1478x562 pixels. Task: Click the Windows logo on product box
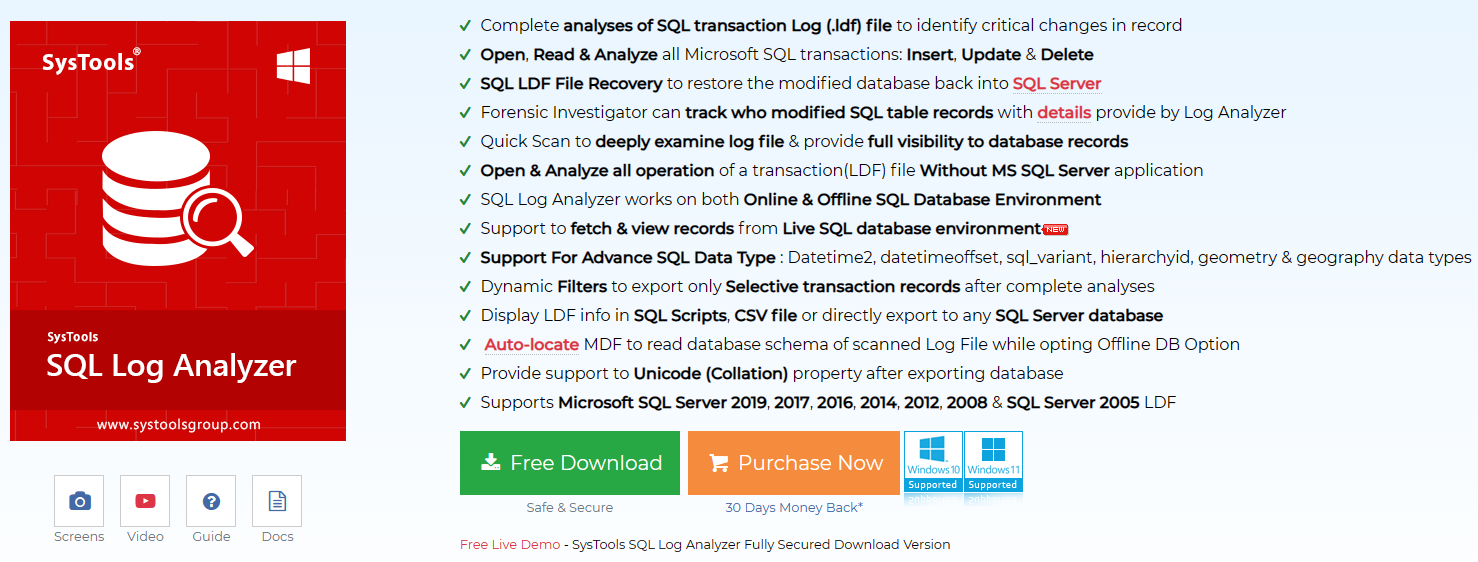click(293, 66)
